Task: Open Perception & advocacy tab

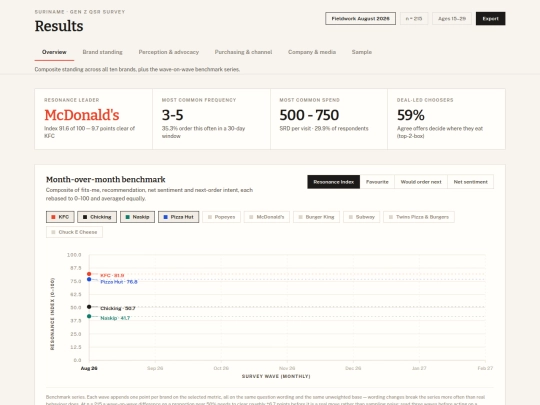Action: 169,52
